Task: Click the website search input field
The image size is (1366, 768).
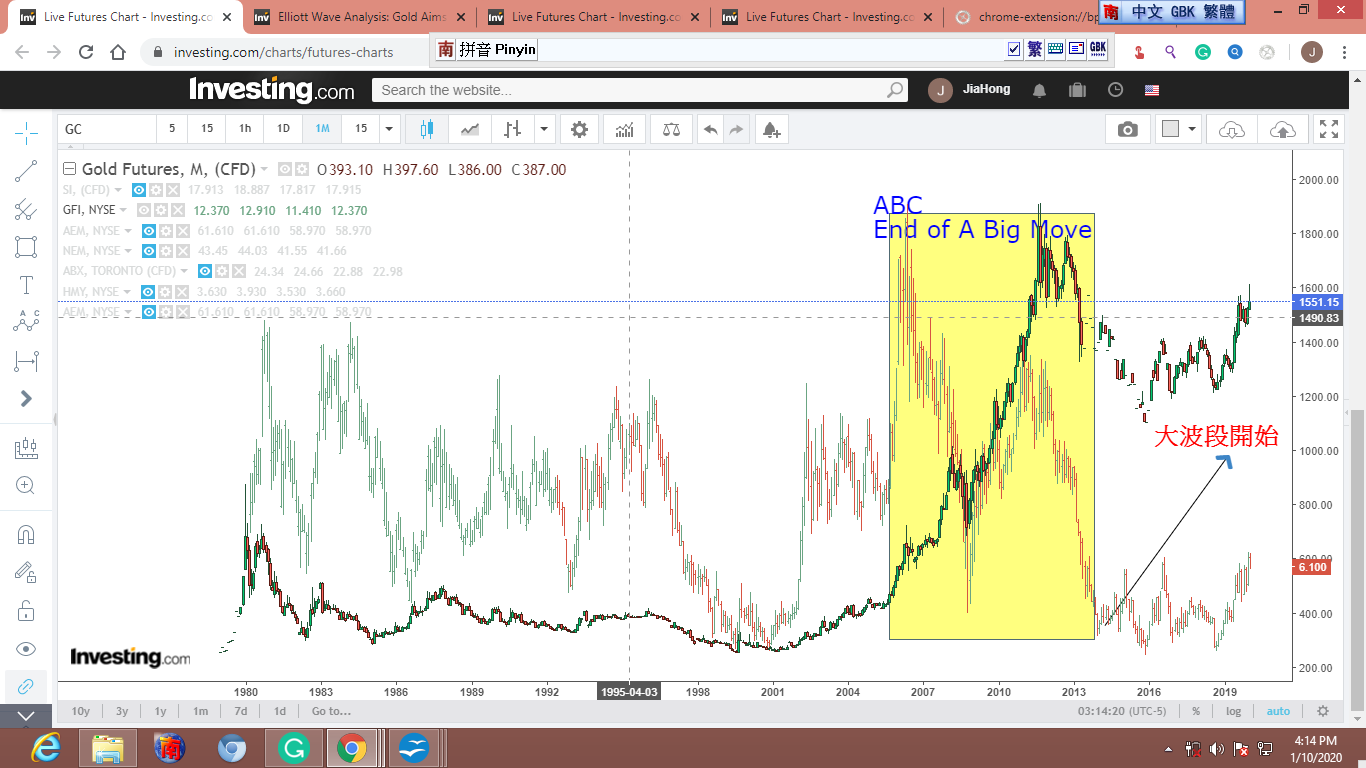Action: pos(630,90)
